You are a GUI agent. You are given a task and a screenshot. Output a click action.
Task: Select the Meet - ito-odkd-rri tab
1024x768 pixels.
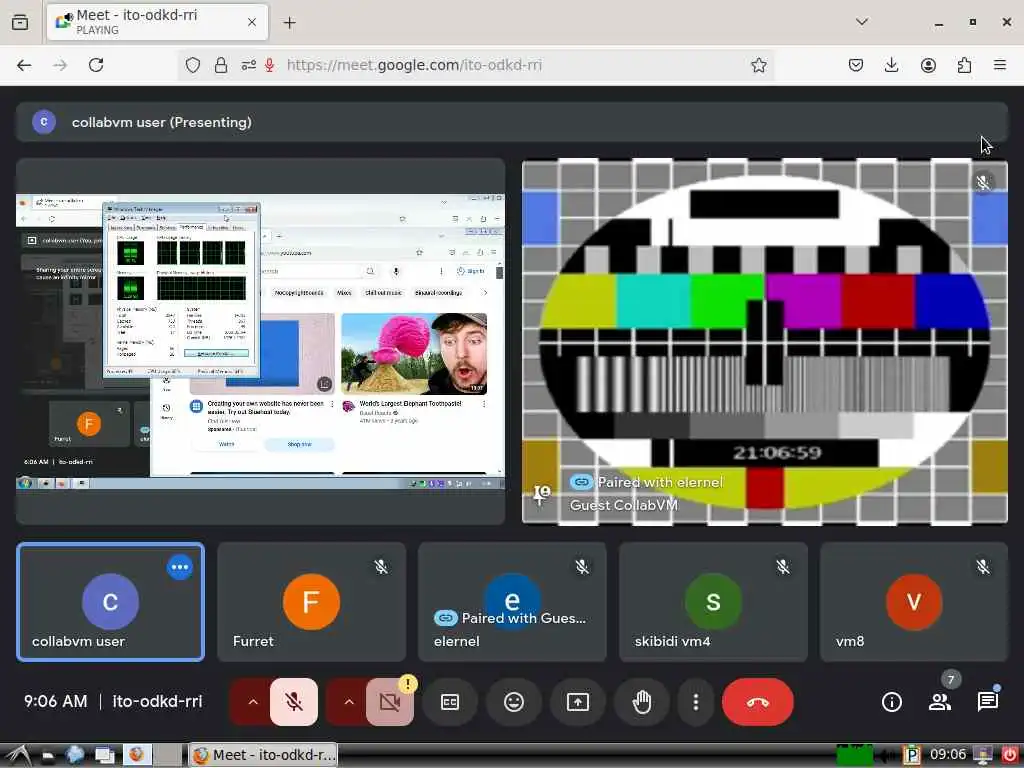coord(157,22)
